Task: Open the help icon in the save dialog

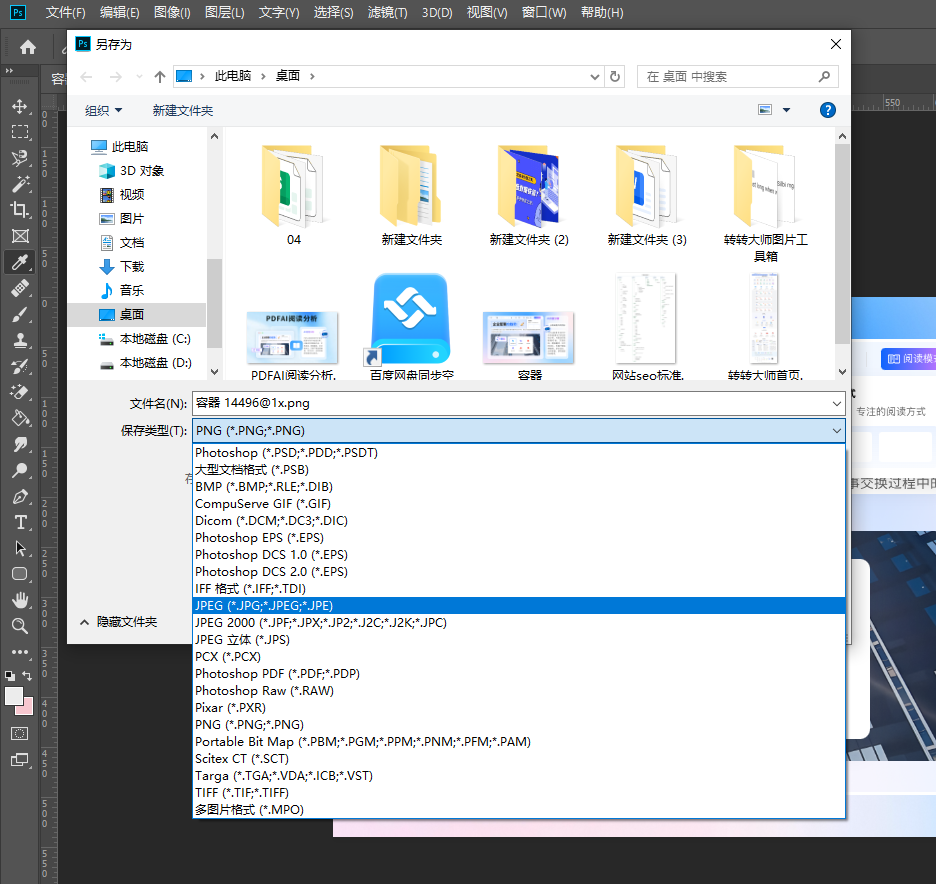Action: point(827,110)
